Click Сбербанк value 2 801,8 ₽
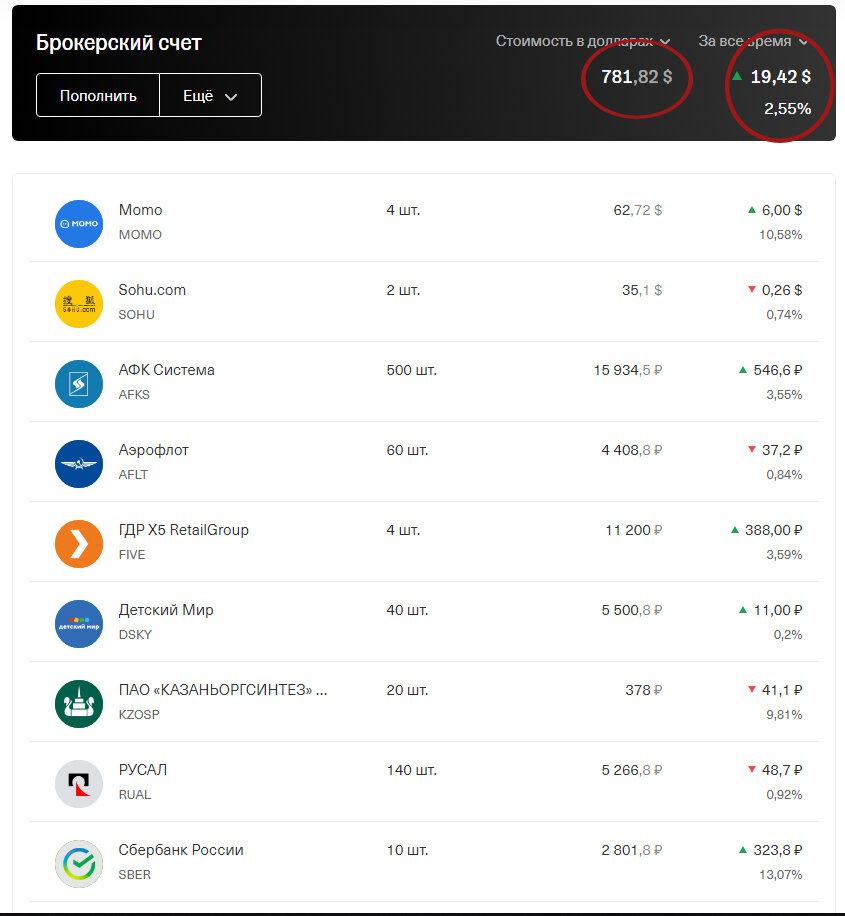Viewport: 845px width, 916px height. click(x=632, y=851)
